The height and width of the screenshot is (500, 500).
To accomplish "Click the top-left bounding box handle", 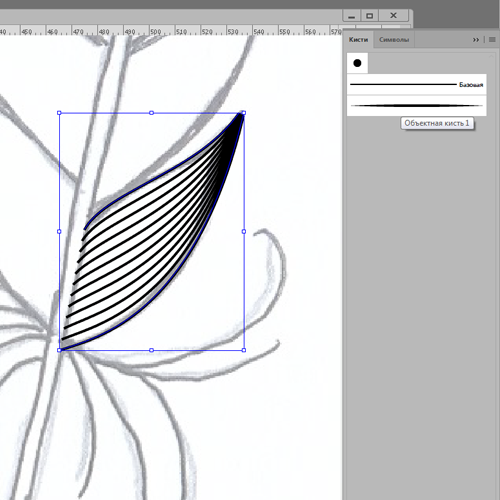I will pyautogui.click(x=59, y=113).
